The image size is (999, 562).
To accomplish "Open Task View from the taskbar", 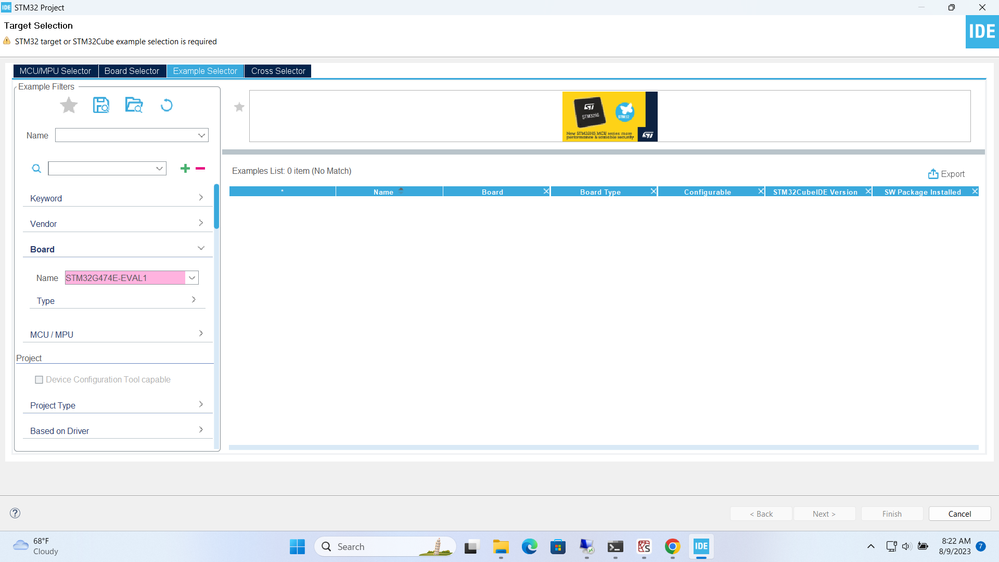I will coord(471,547).
